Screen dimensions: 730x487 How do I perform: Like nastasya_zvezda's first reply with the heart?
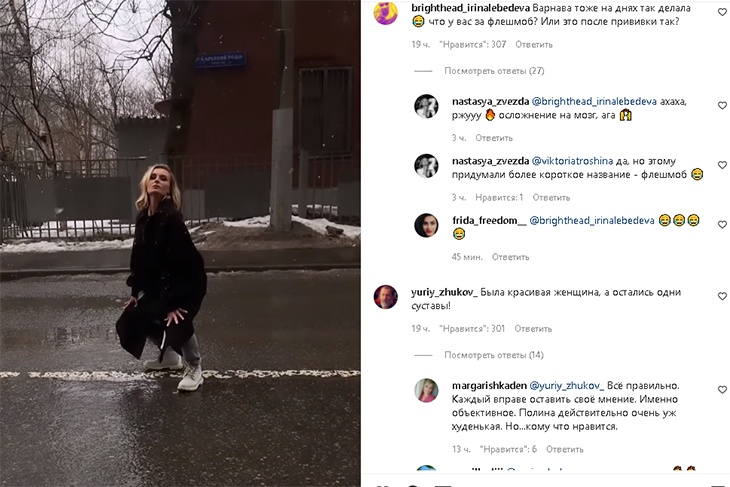[722, 106]
